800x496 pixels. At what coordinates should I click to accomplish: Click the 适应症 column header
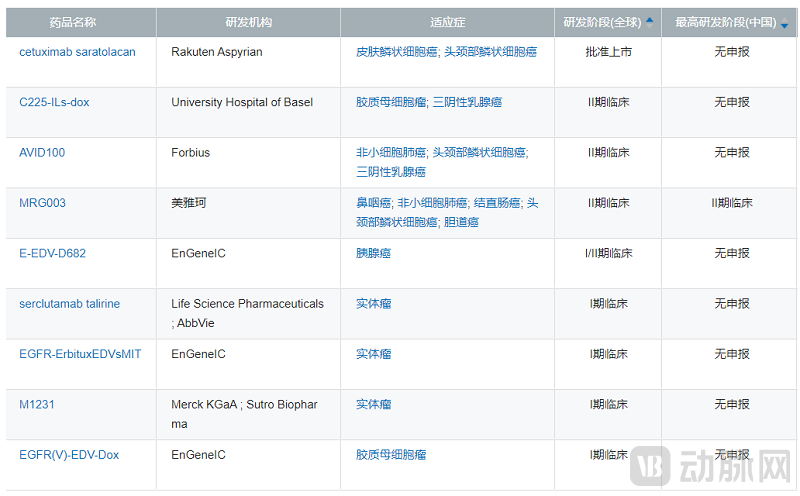tap(447, 22)
